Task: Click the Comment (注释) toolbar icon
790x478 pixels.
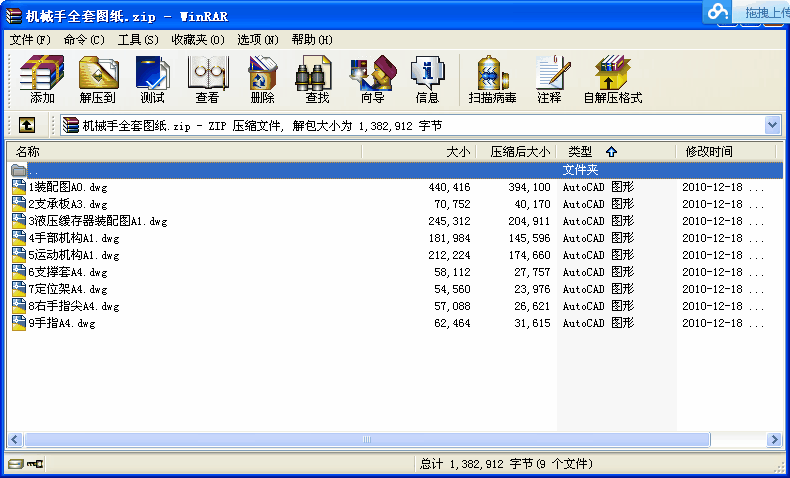Action: 549,80
